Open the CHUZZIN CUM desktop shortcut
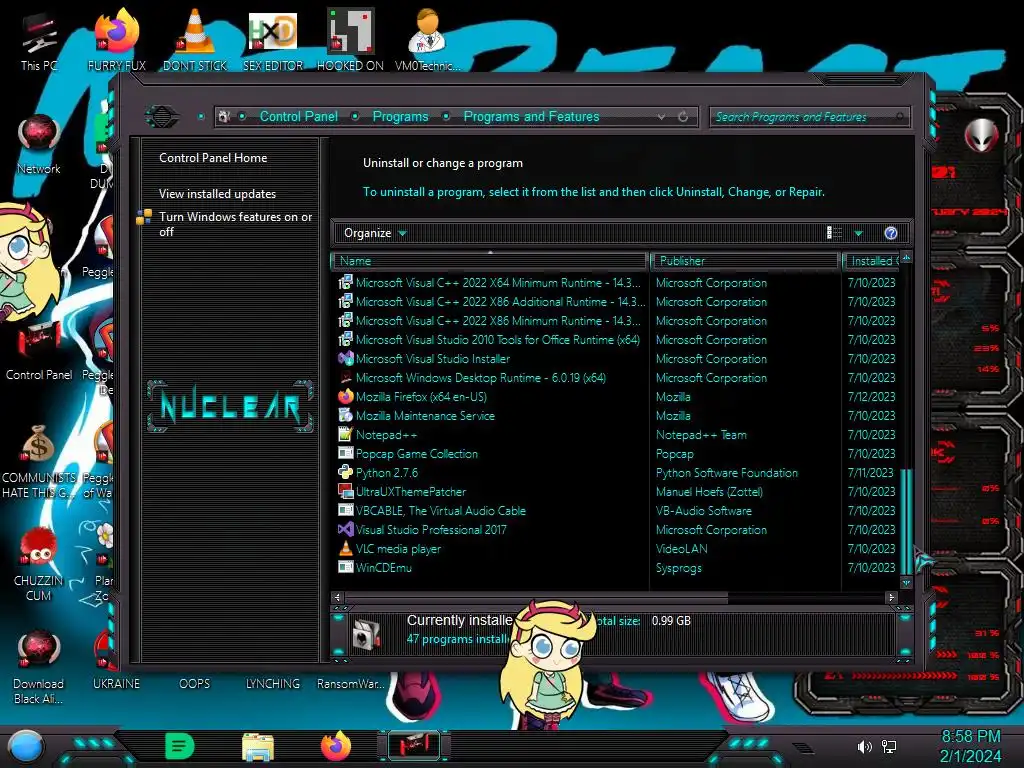 39,564
